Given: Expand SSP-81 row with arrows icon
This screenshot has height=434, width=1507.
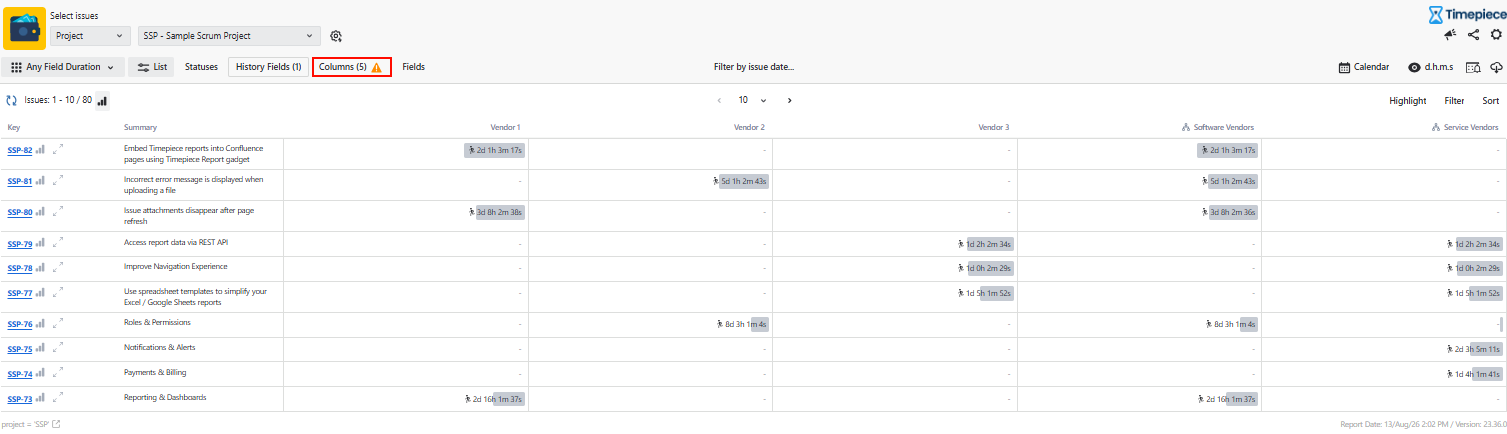Looking at the screenshot, I should tap(58, 181).
